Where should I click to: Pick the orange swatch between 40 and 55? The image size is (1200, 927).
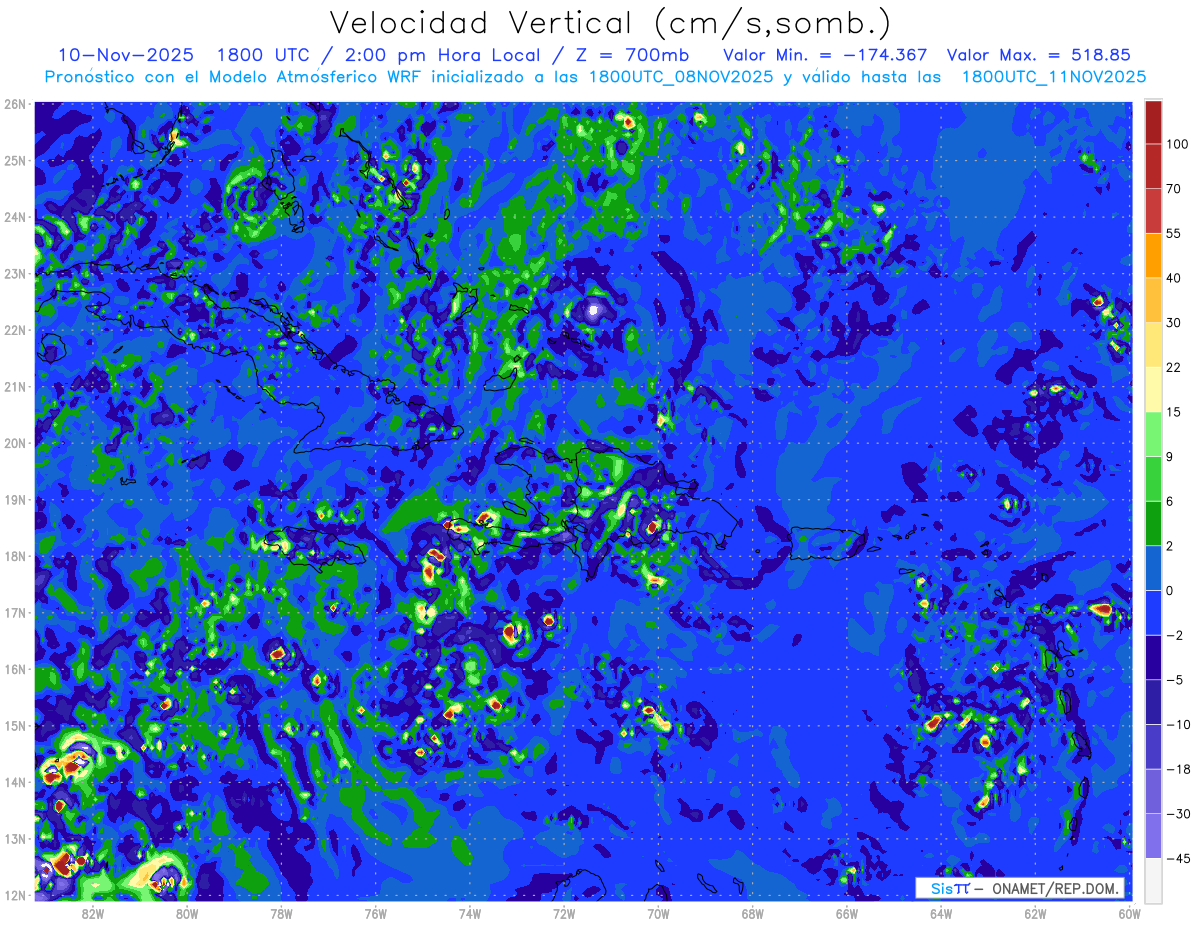coord(1153,255)
